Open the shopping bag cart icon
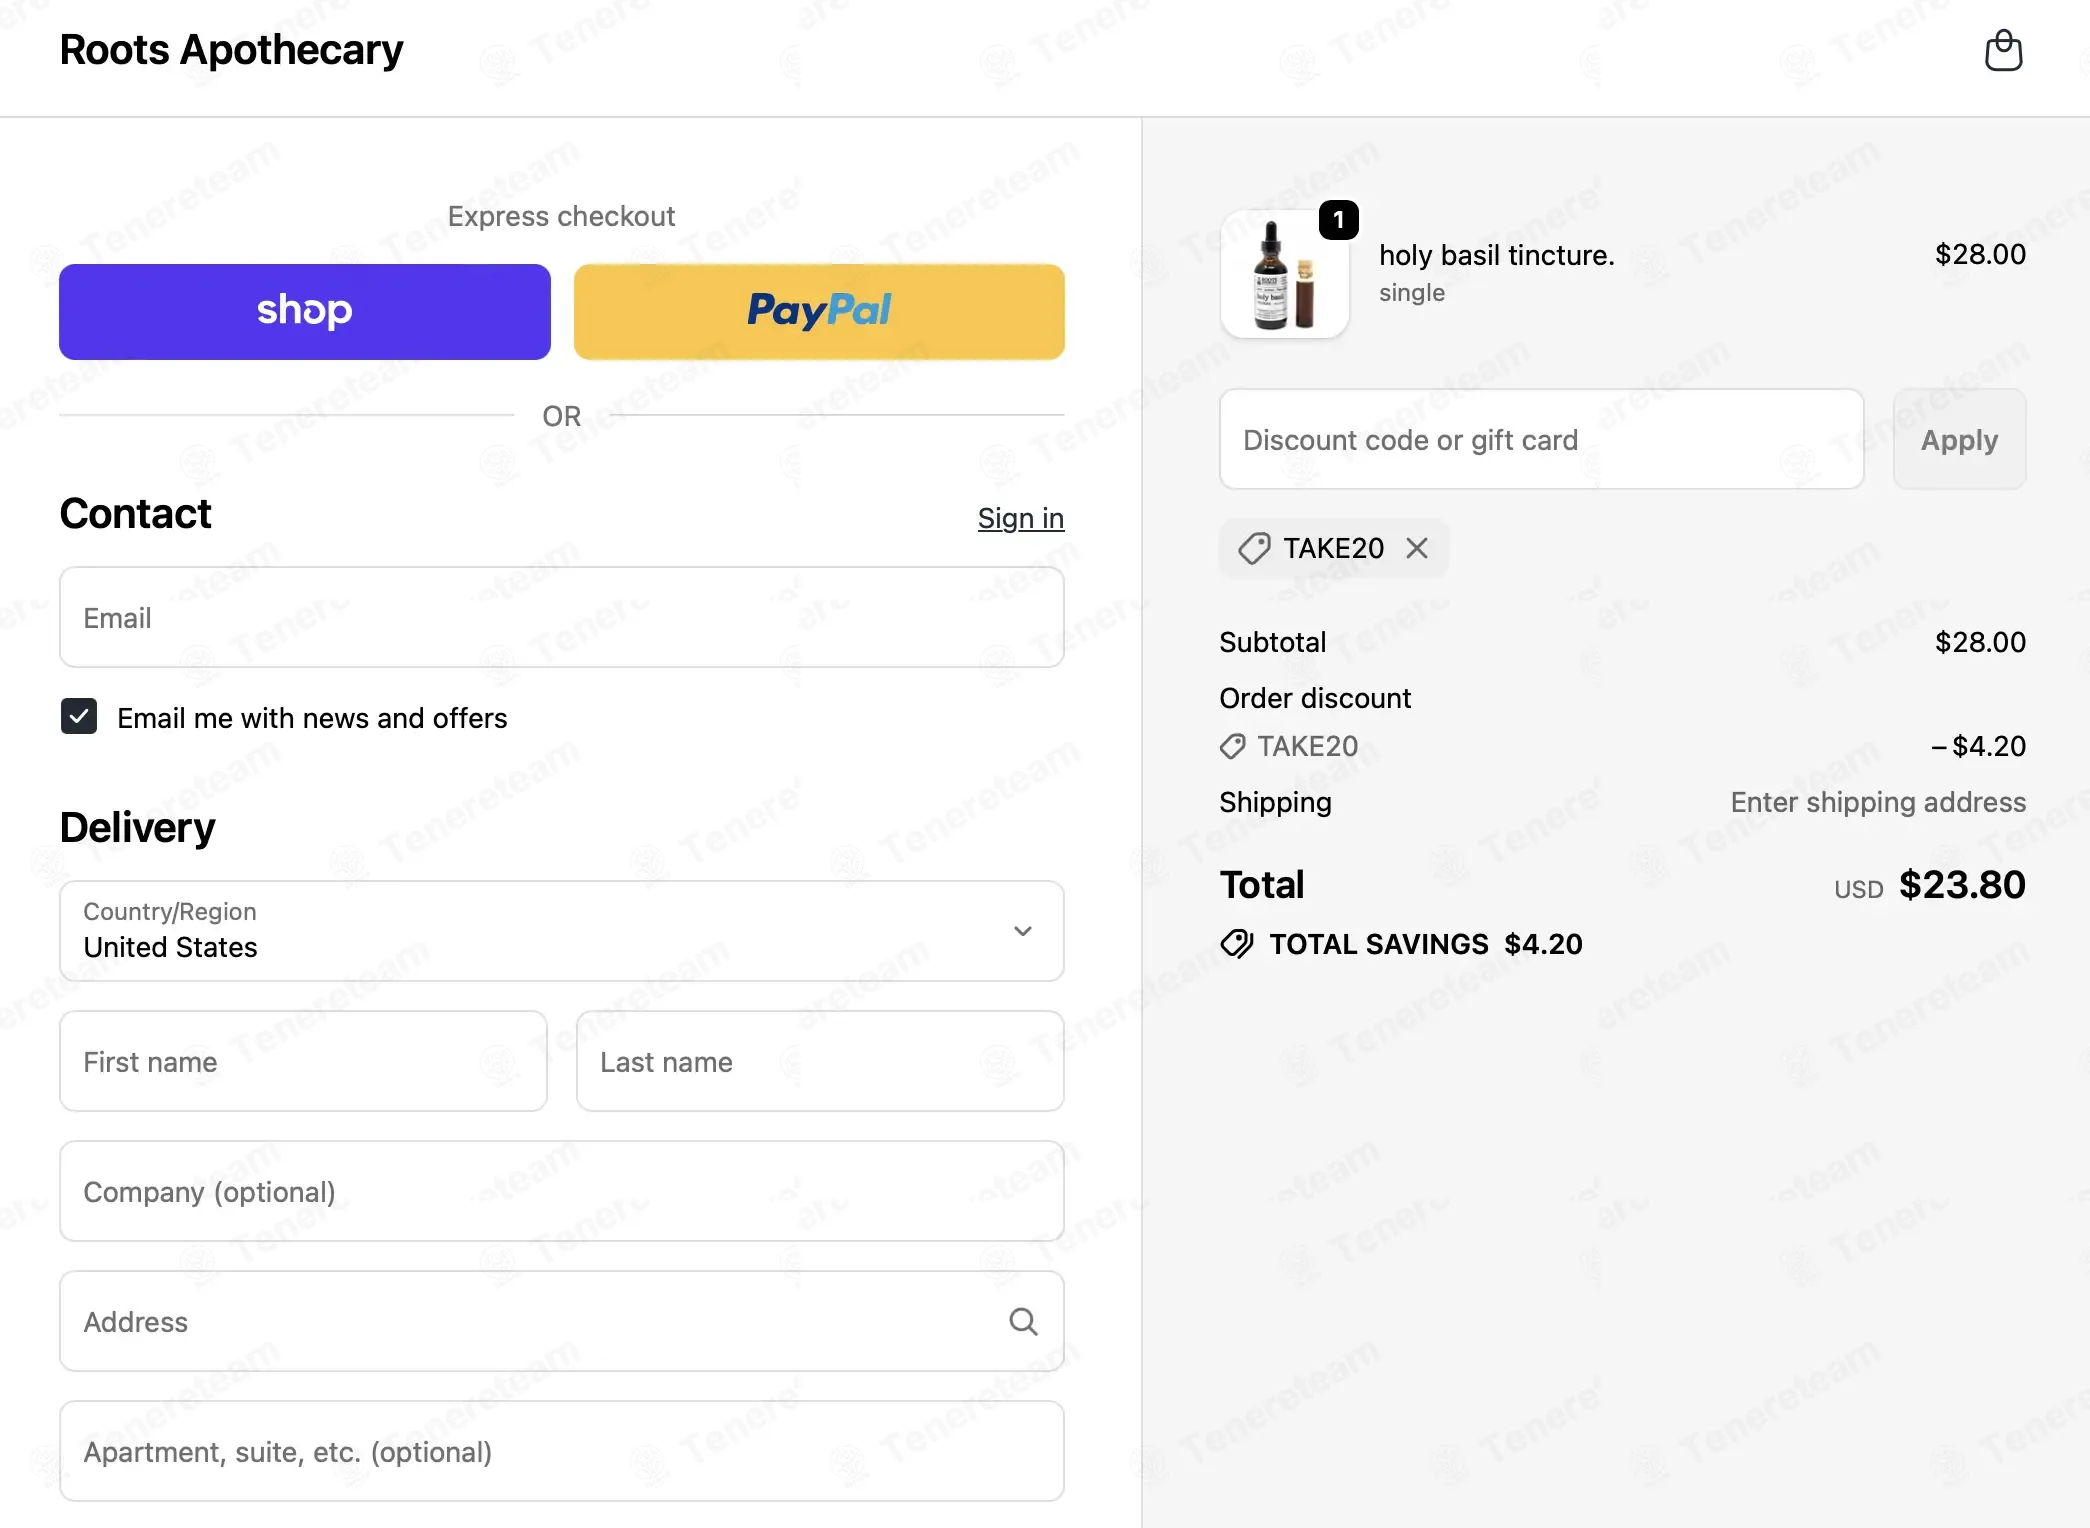2090x1528 pixels. 2003,51
